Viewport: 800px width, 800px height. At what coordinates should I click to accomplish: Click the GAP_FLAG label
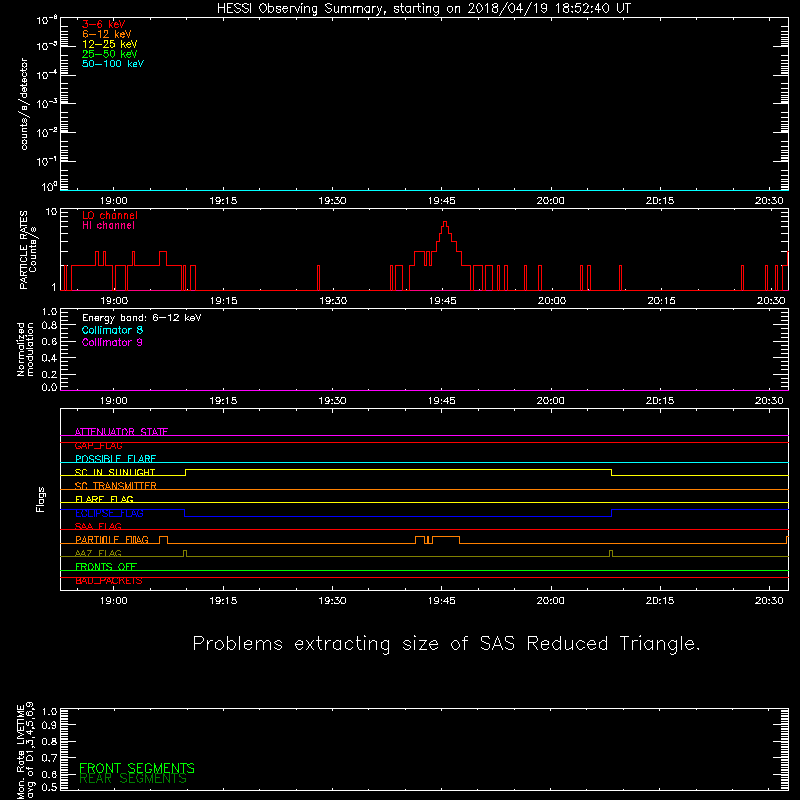click(98, 445)
